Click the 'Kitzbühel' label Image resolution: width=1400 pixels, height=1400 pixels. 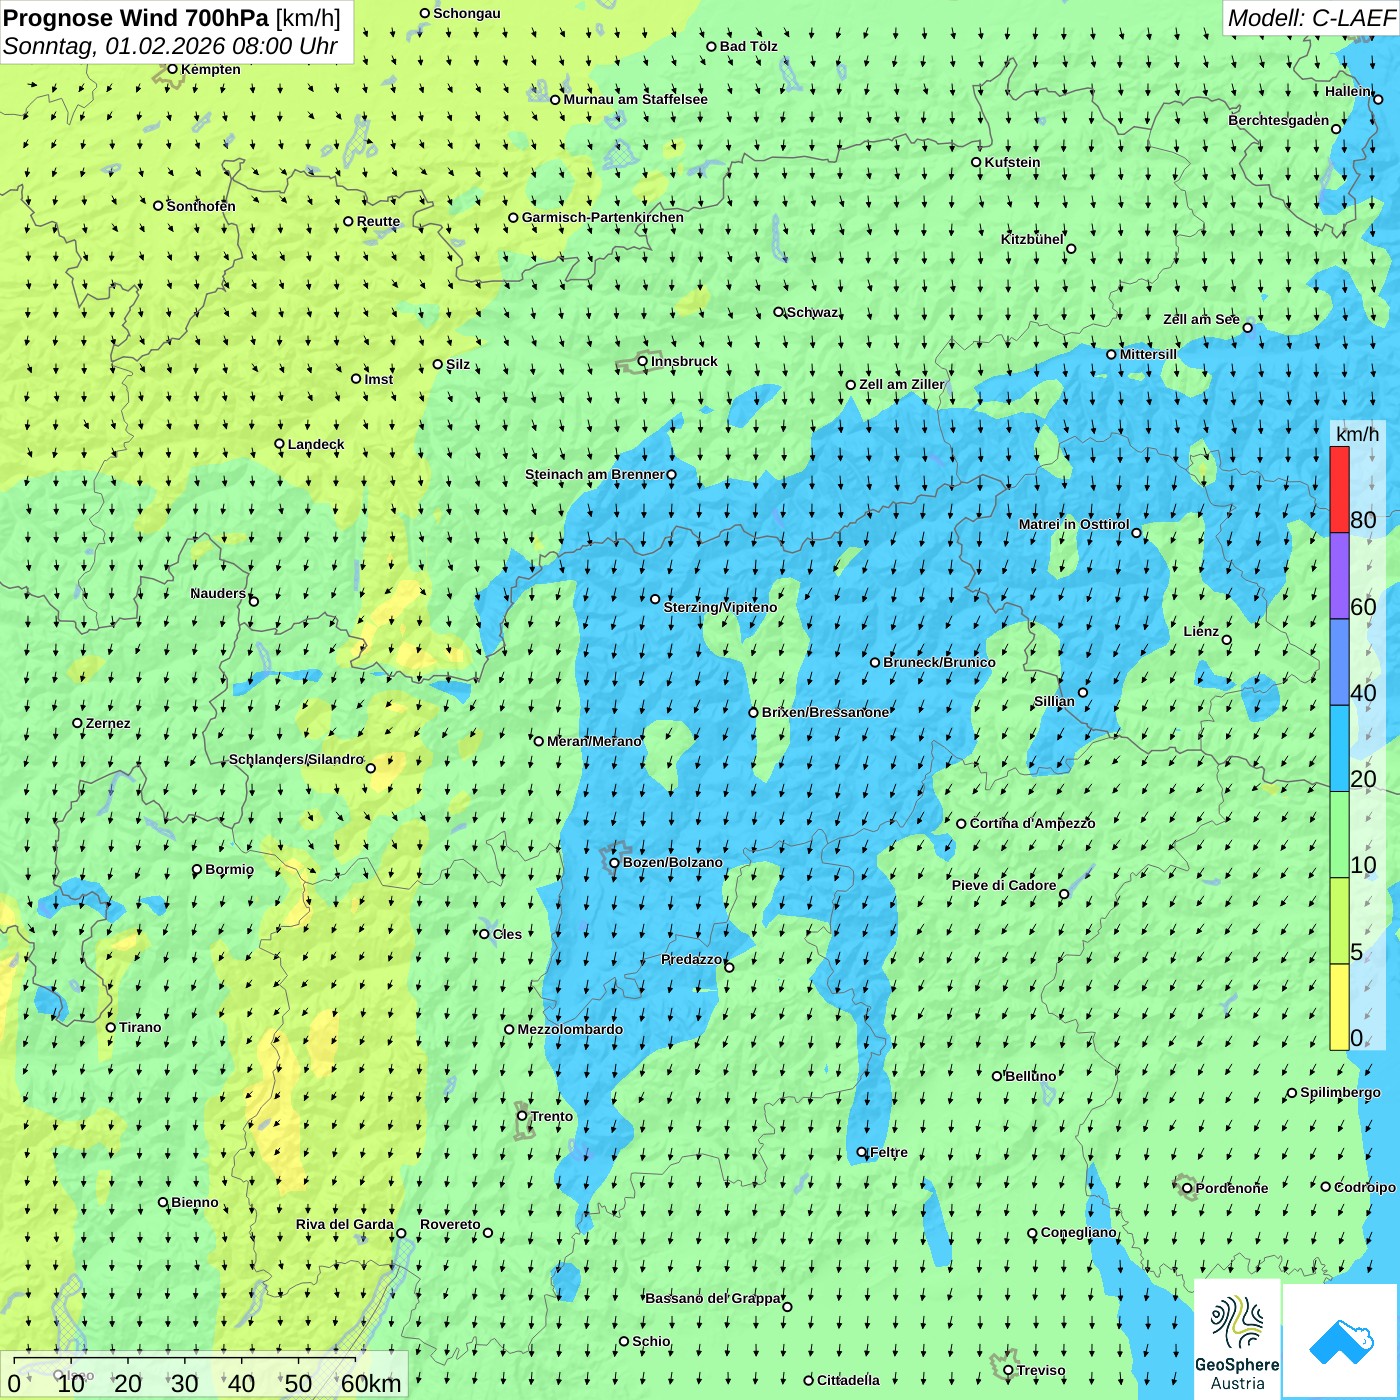[x=1032, y=239]
